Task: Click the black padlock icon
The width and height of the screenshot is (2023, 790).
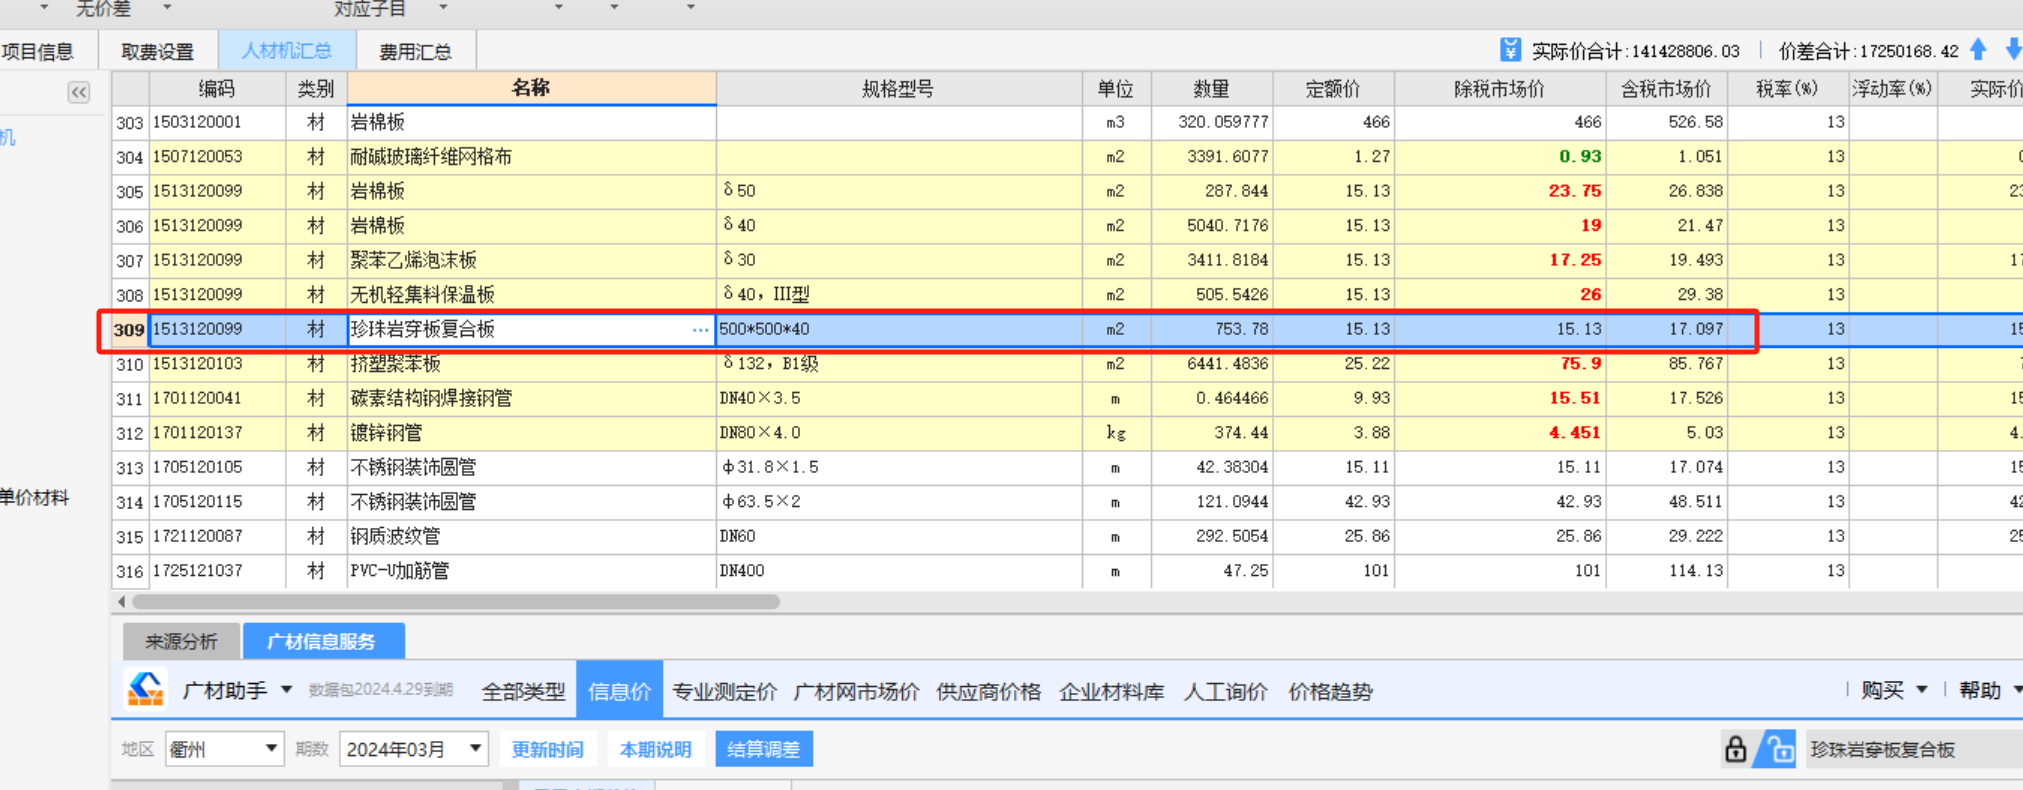Action: click(x=1735, y=749)
